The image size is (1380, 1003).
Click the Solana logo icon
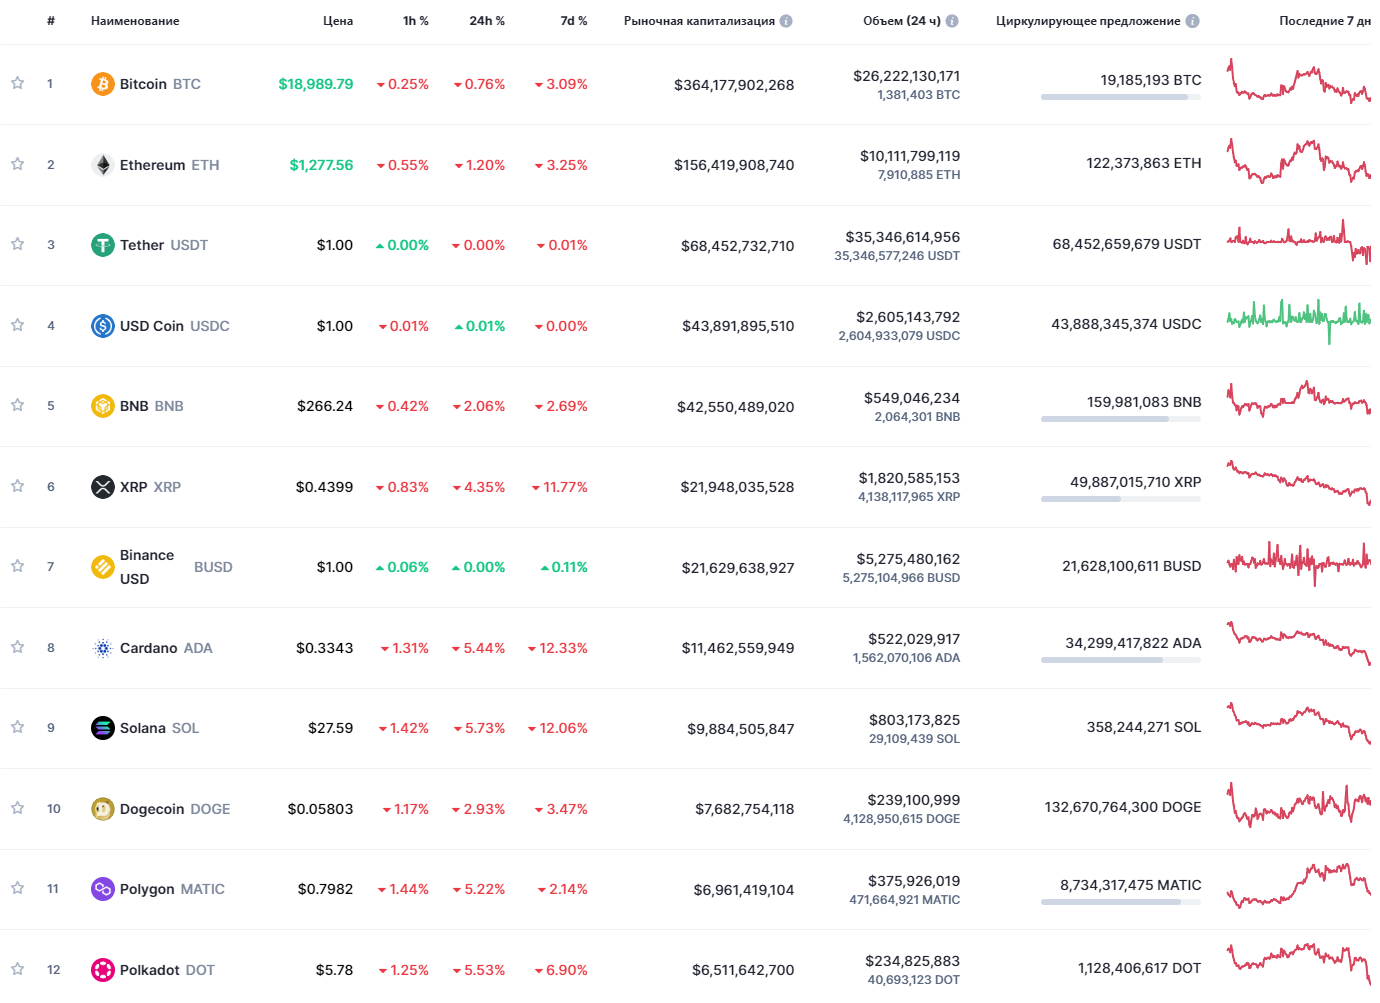102,728
